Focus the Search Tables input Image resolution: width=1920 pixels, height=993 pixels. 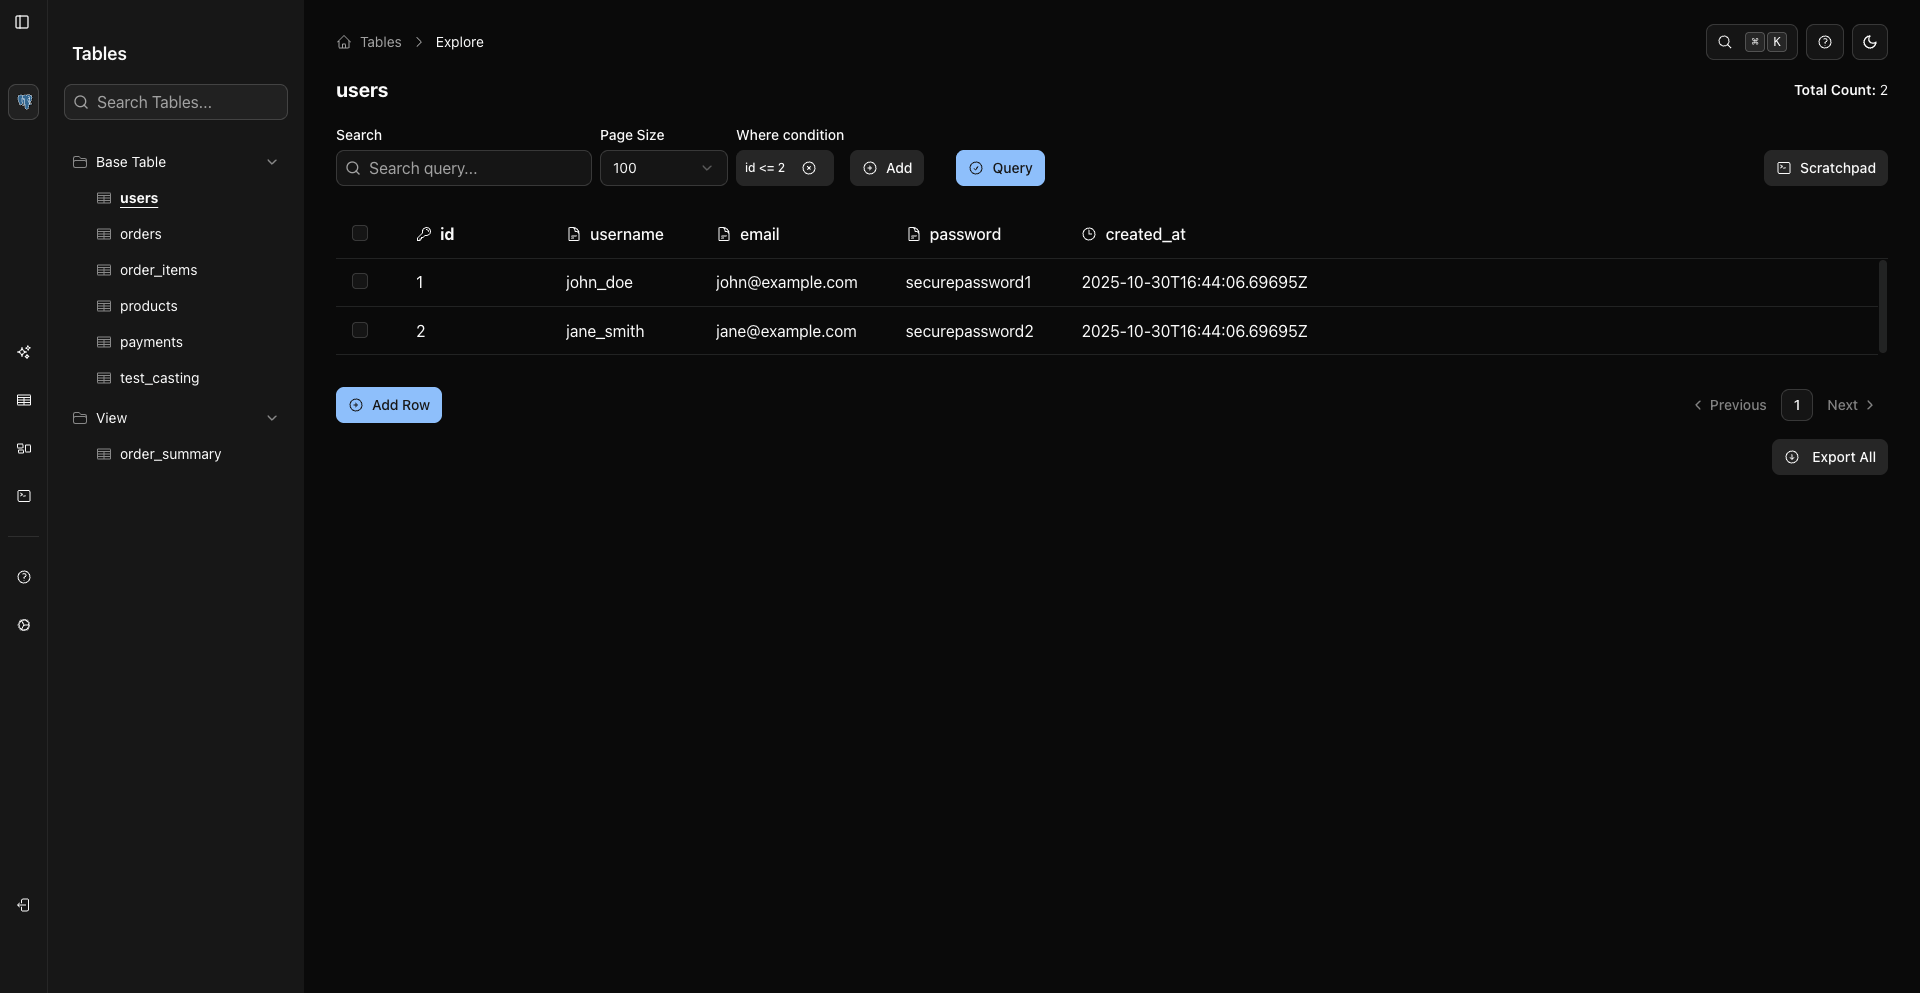click(176, 102)
